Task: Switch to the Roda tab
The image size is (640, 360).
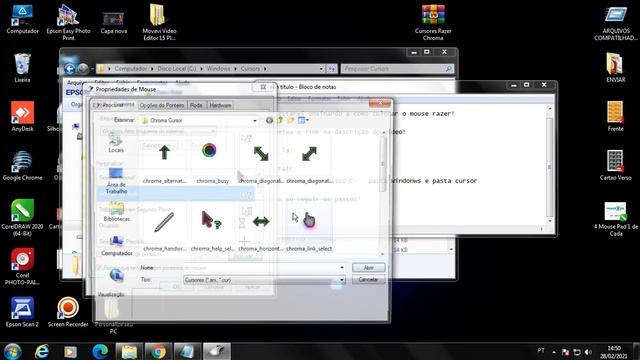Action: (x=196, y=105)
